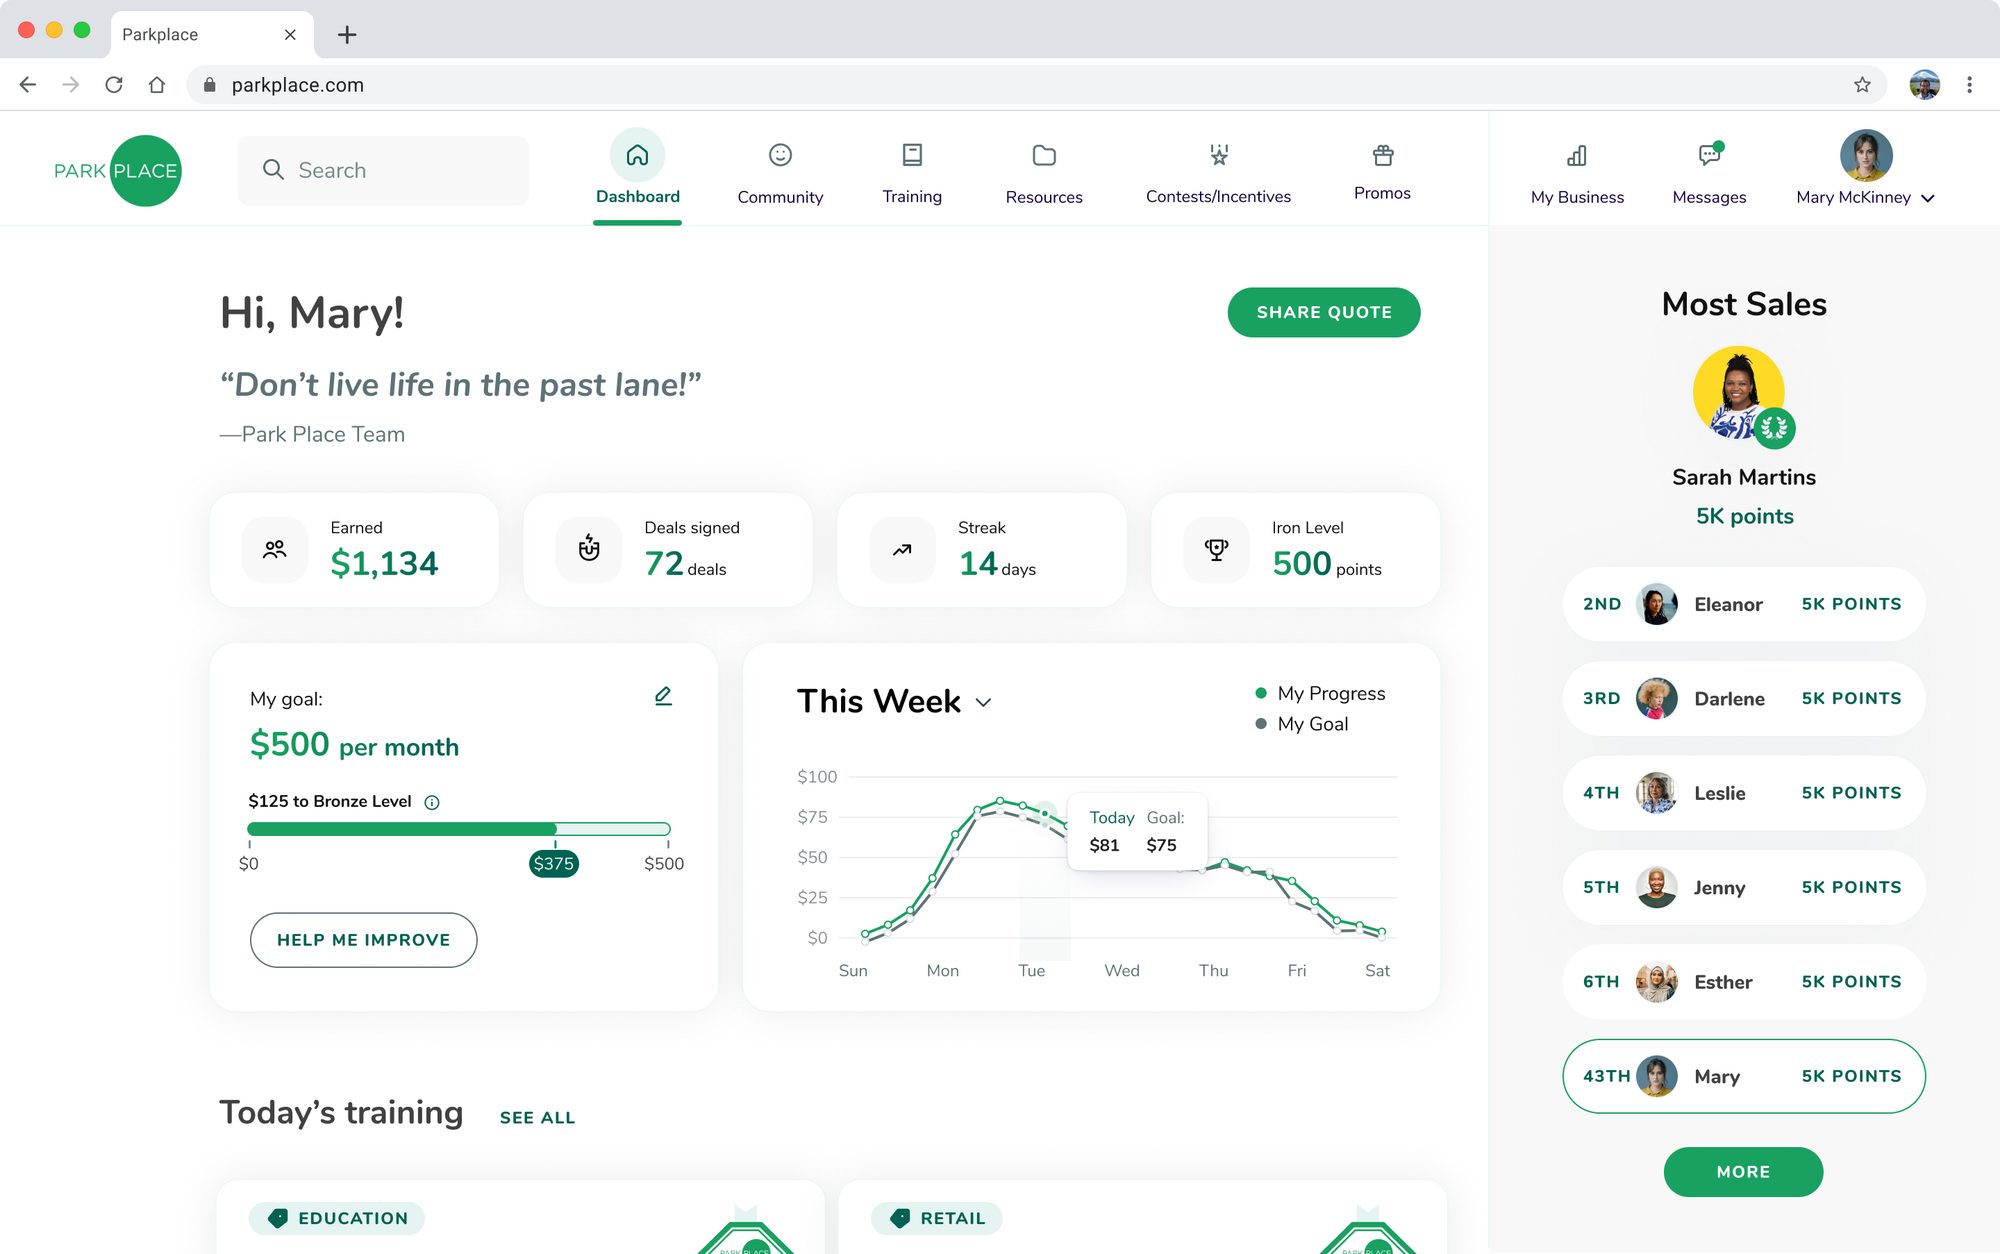Open Messages chat bubble icon

tap(1710, 154)
